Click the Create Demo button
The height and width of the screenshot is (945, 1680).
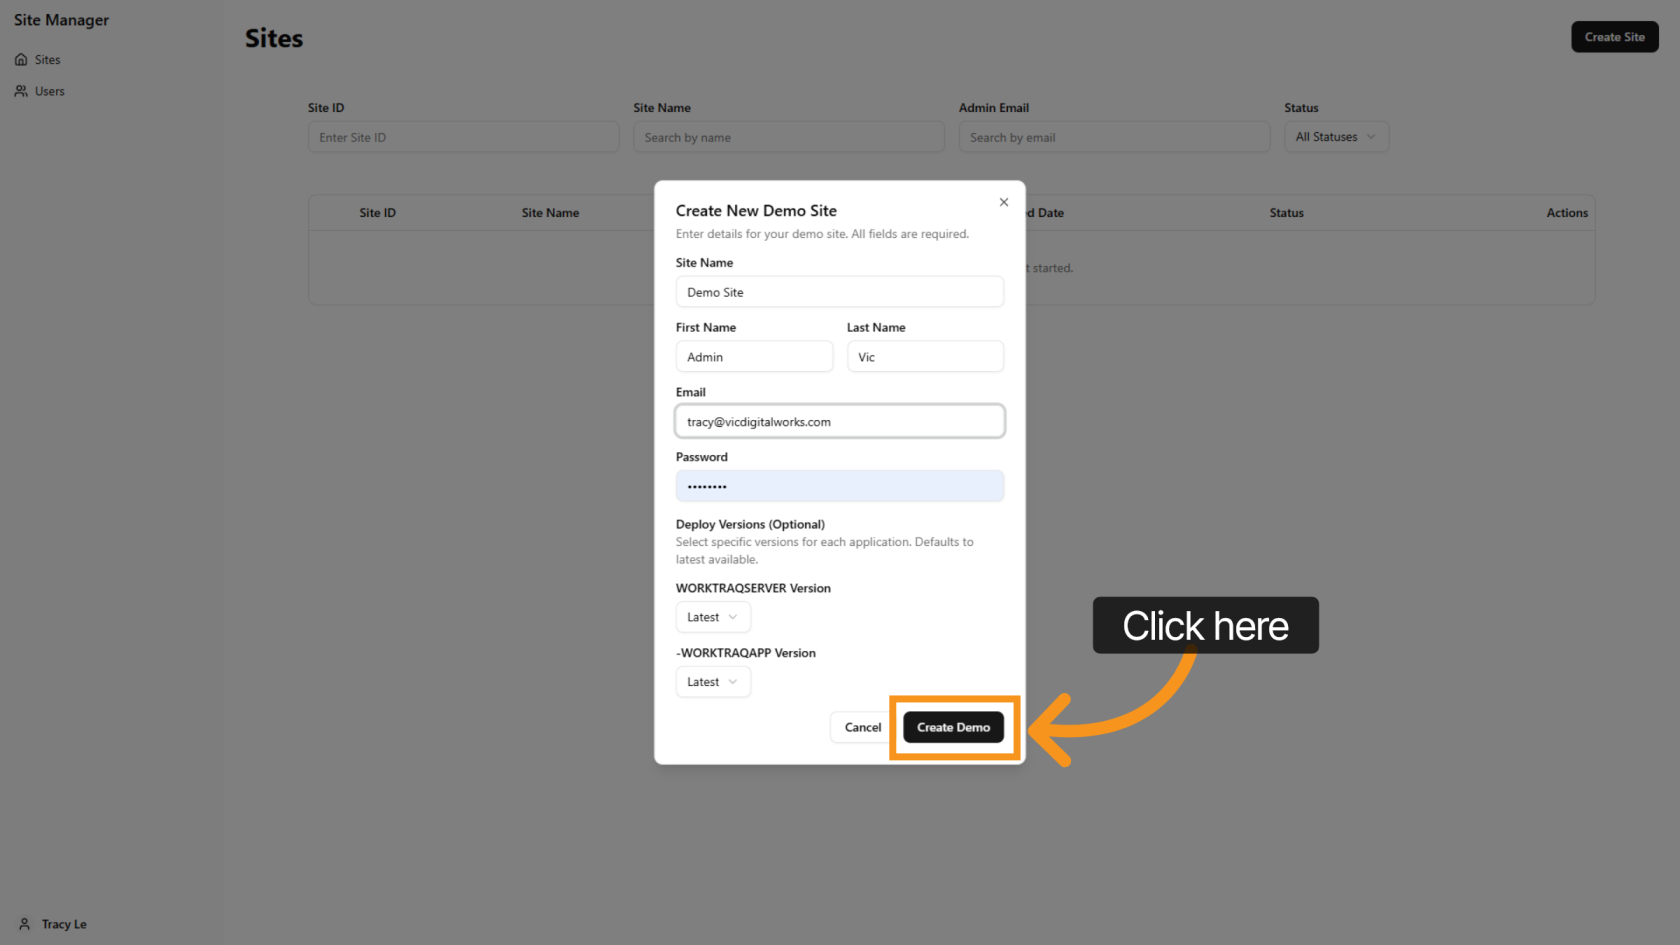click(953, 727)
